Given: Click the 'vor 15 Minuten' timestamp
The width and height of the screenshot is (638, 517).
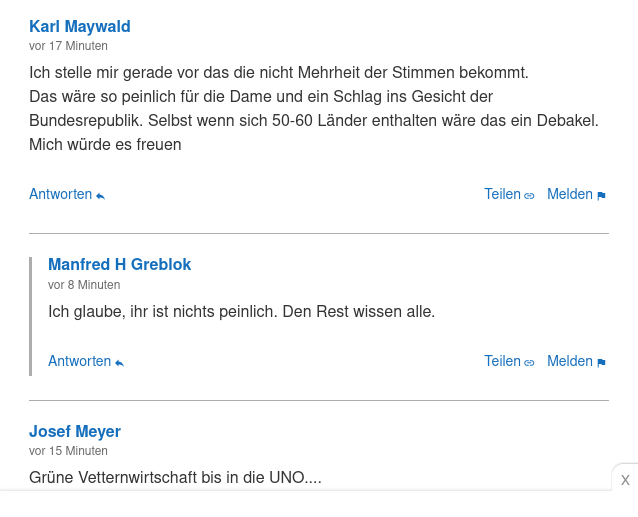Looking at the screenshot, I should pos(68,451).
